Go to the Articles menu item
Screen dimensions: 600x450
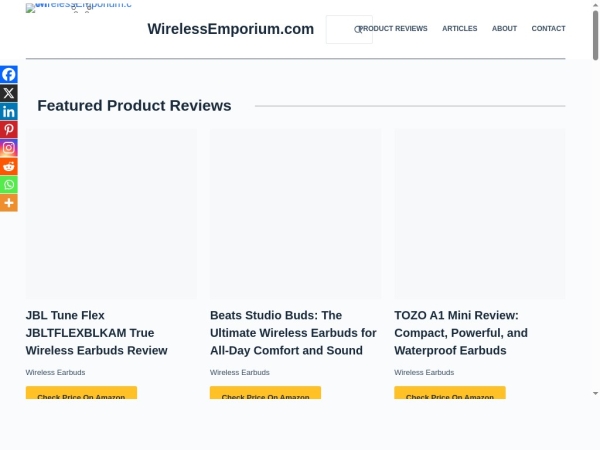coord(460,29)
